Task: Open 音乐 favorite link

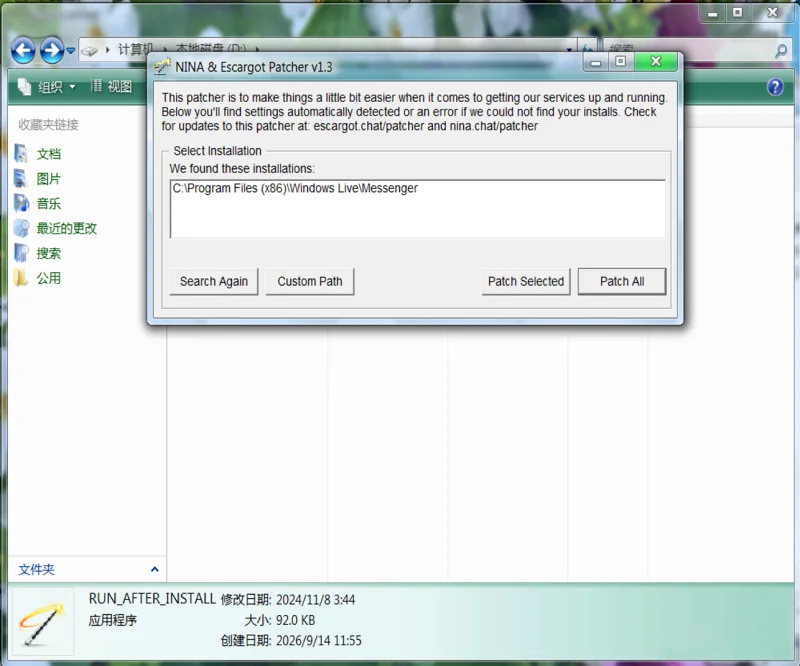Action: (x=48, y=204)
